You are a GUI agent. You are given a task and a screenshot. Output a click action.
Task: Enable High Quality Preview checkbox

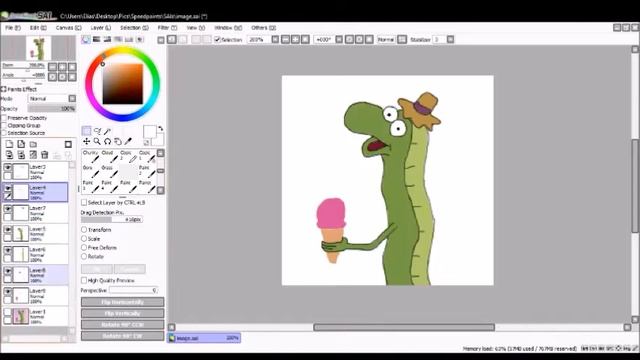click(x=84, y=280)
